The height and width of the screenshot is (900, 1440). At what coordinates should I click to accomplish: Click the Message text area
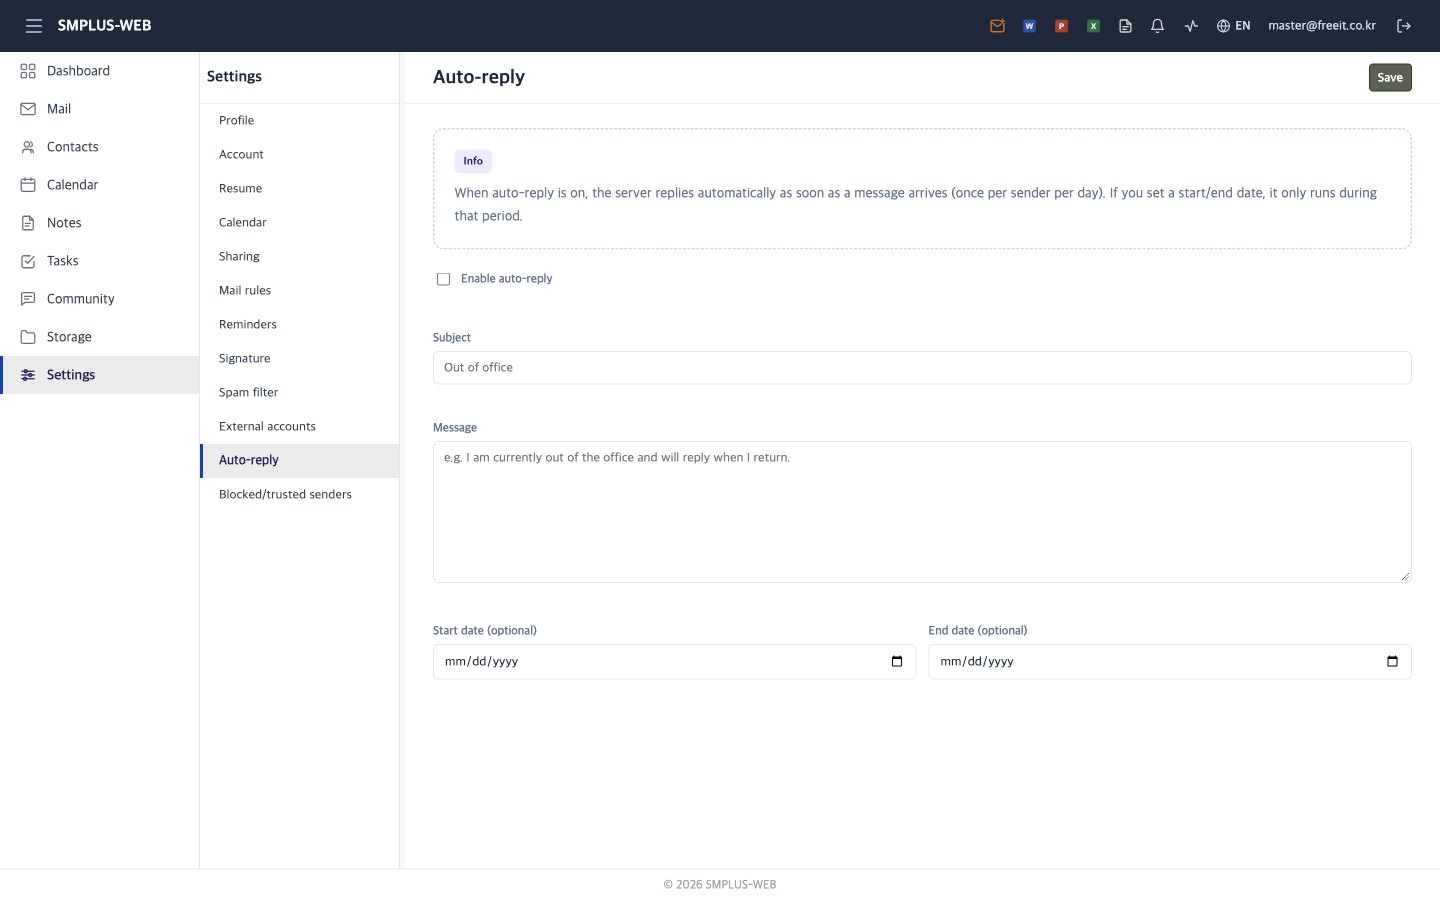(922, 512)
